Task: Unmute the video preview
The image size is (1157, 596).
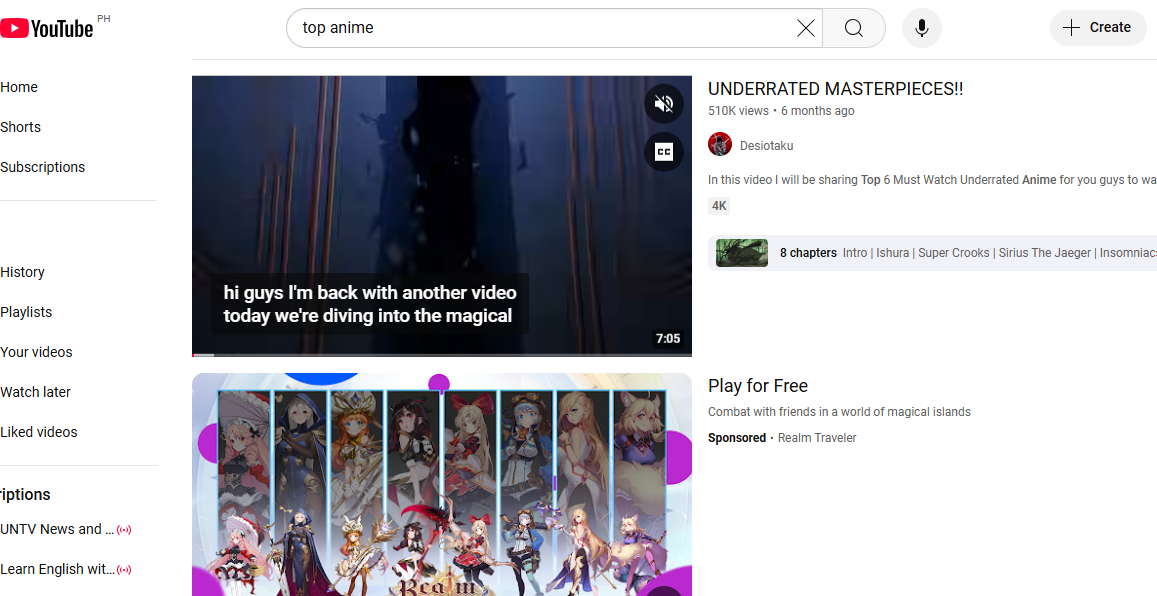Action: 663,103
